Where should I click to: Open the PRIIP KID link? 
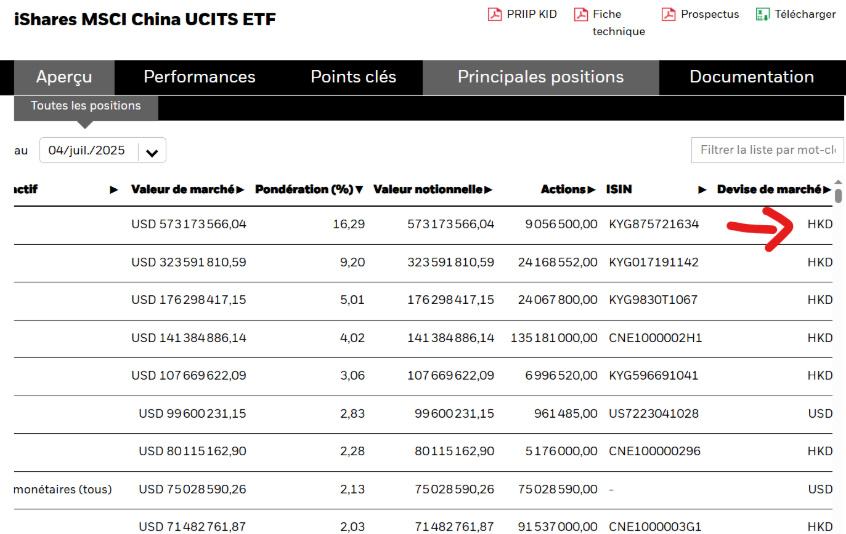coord(531,14)
